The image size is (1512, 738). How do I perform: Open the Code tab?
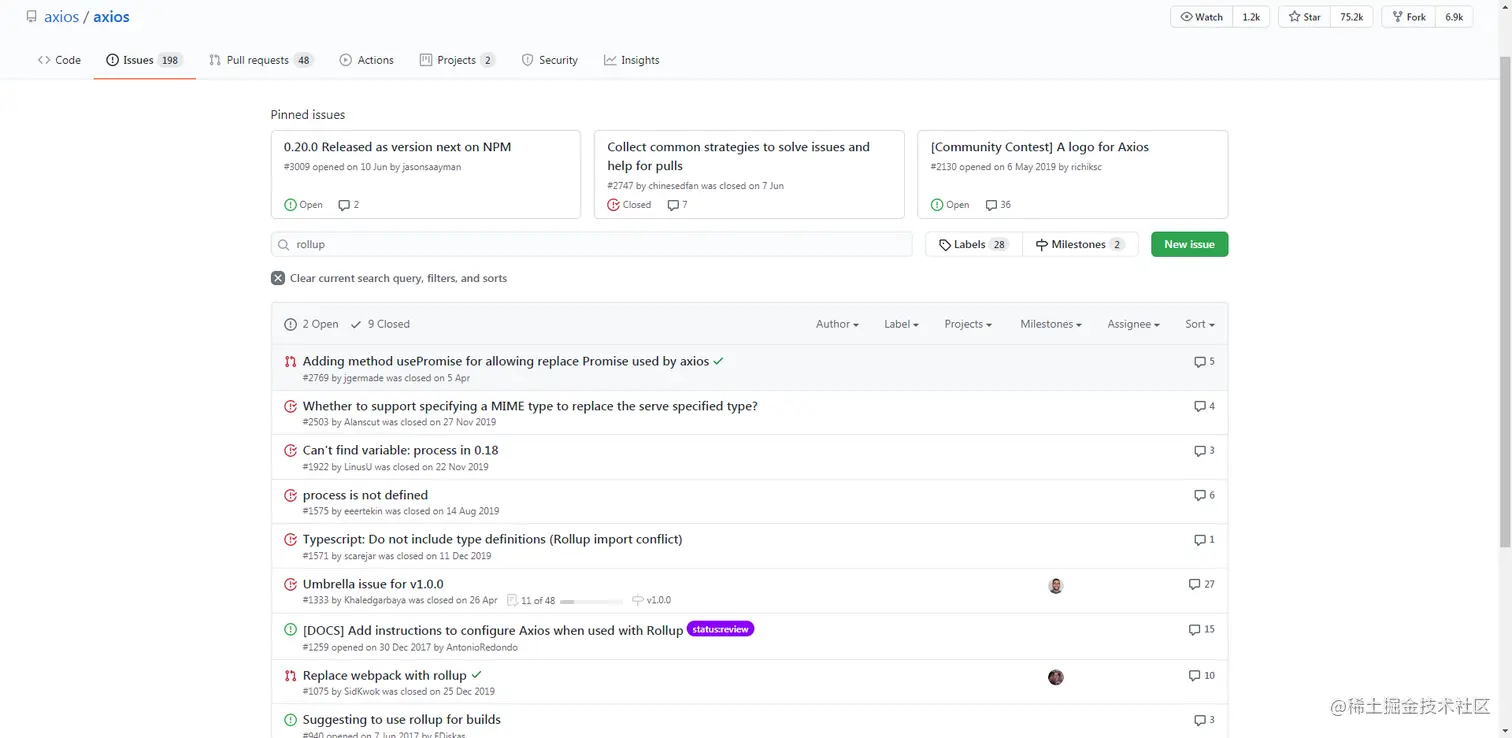59,60
